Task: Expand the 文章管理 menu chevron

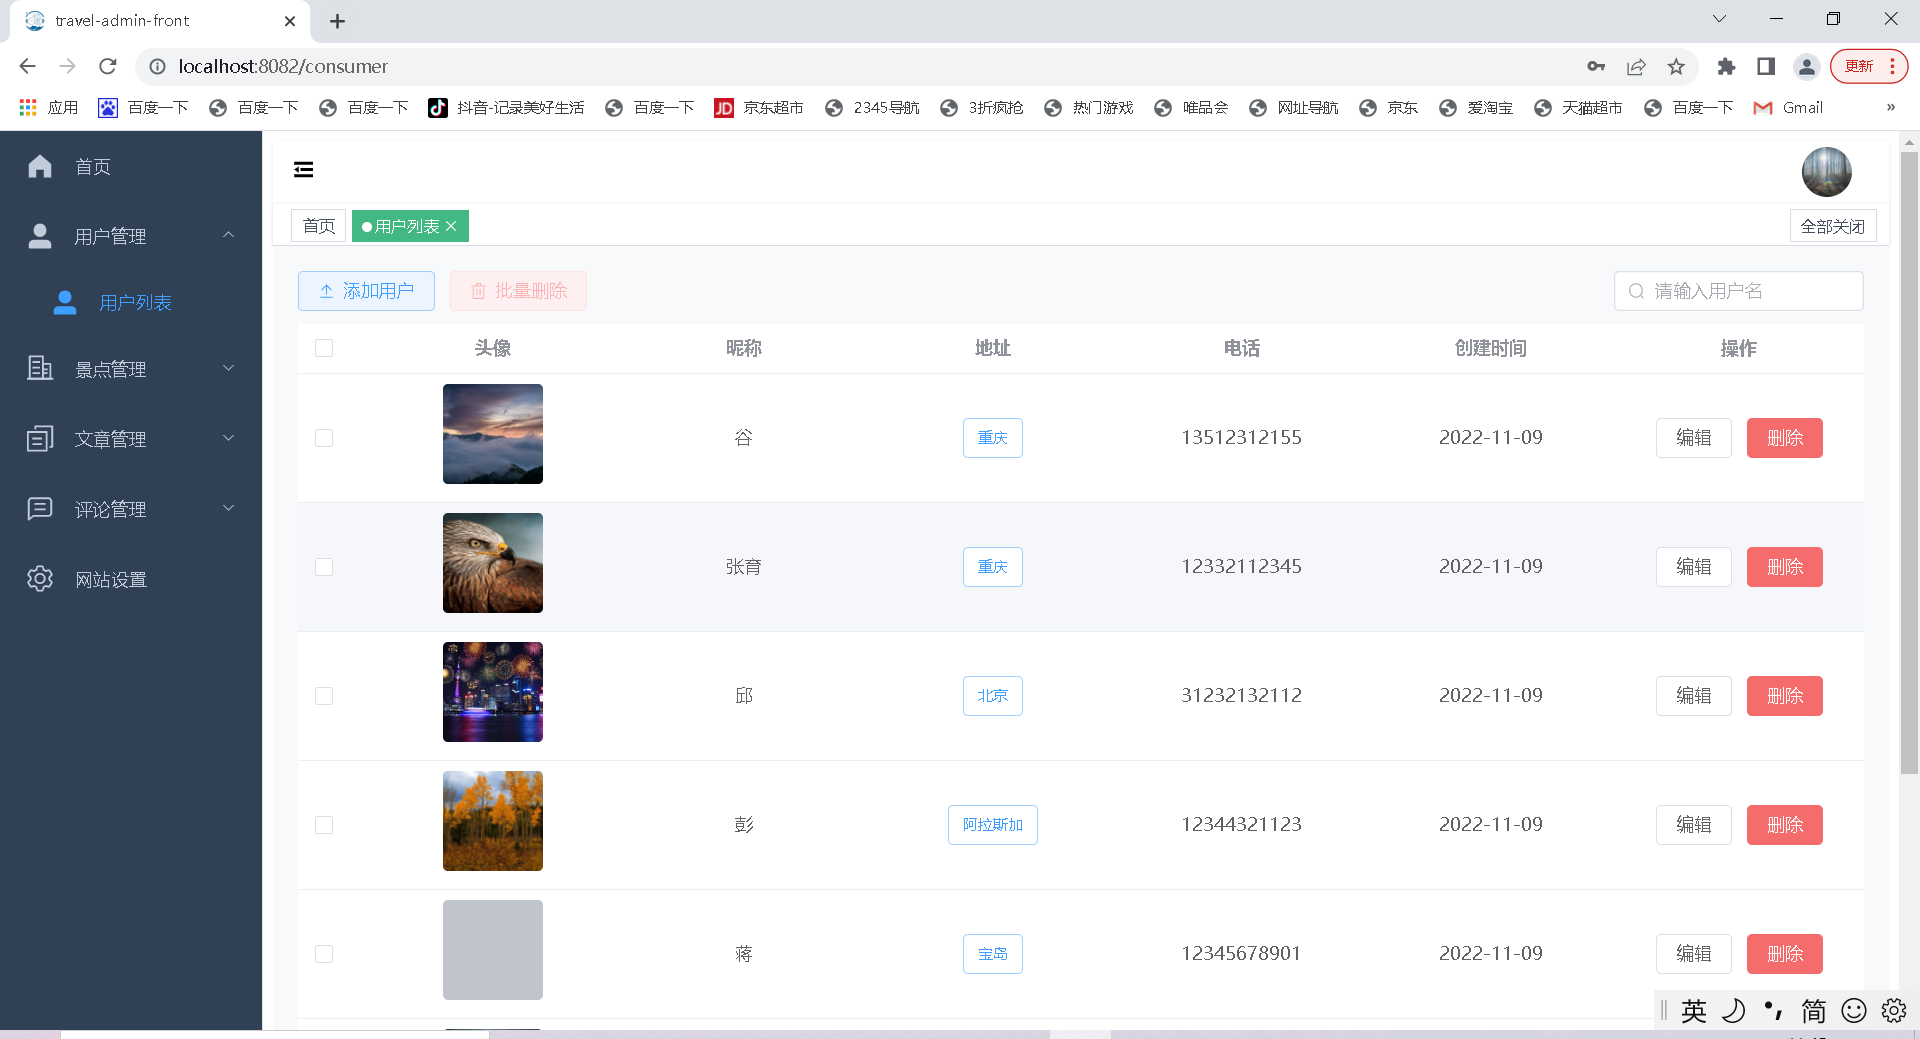Action: (228, 438)
